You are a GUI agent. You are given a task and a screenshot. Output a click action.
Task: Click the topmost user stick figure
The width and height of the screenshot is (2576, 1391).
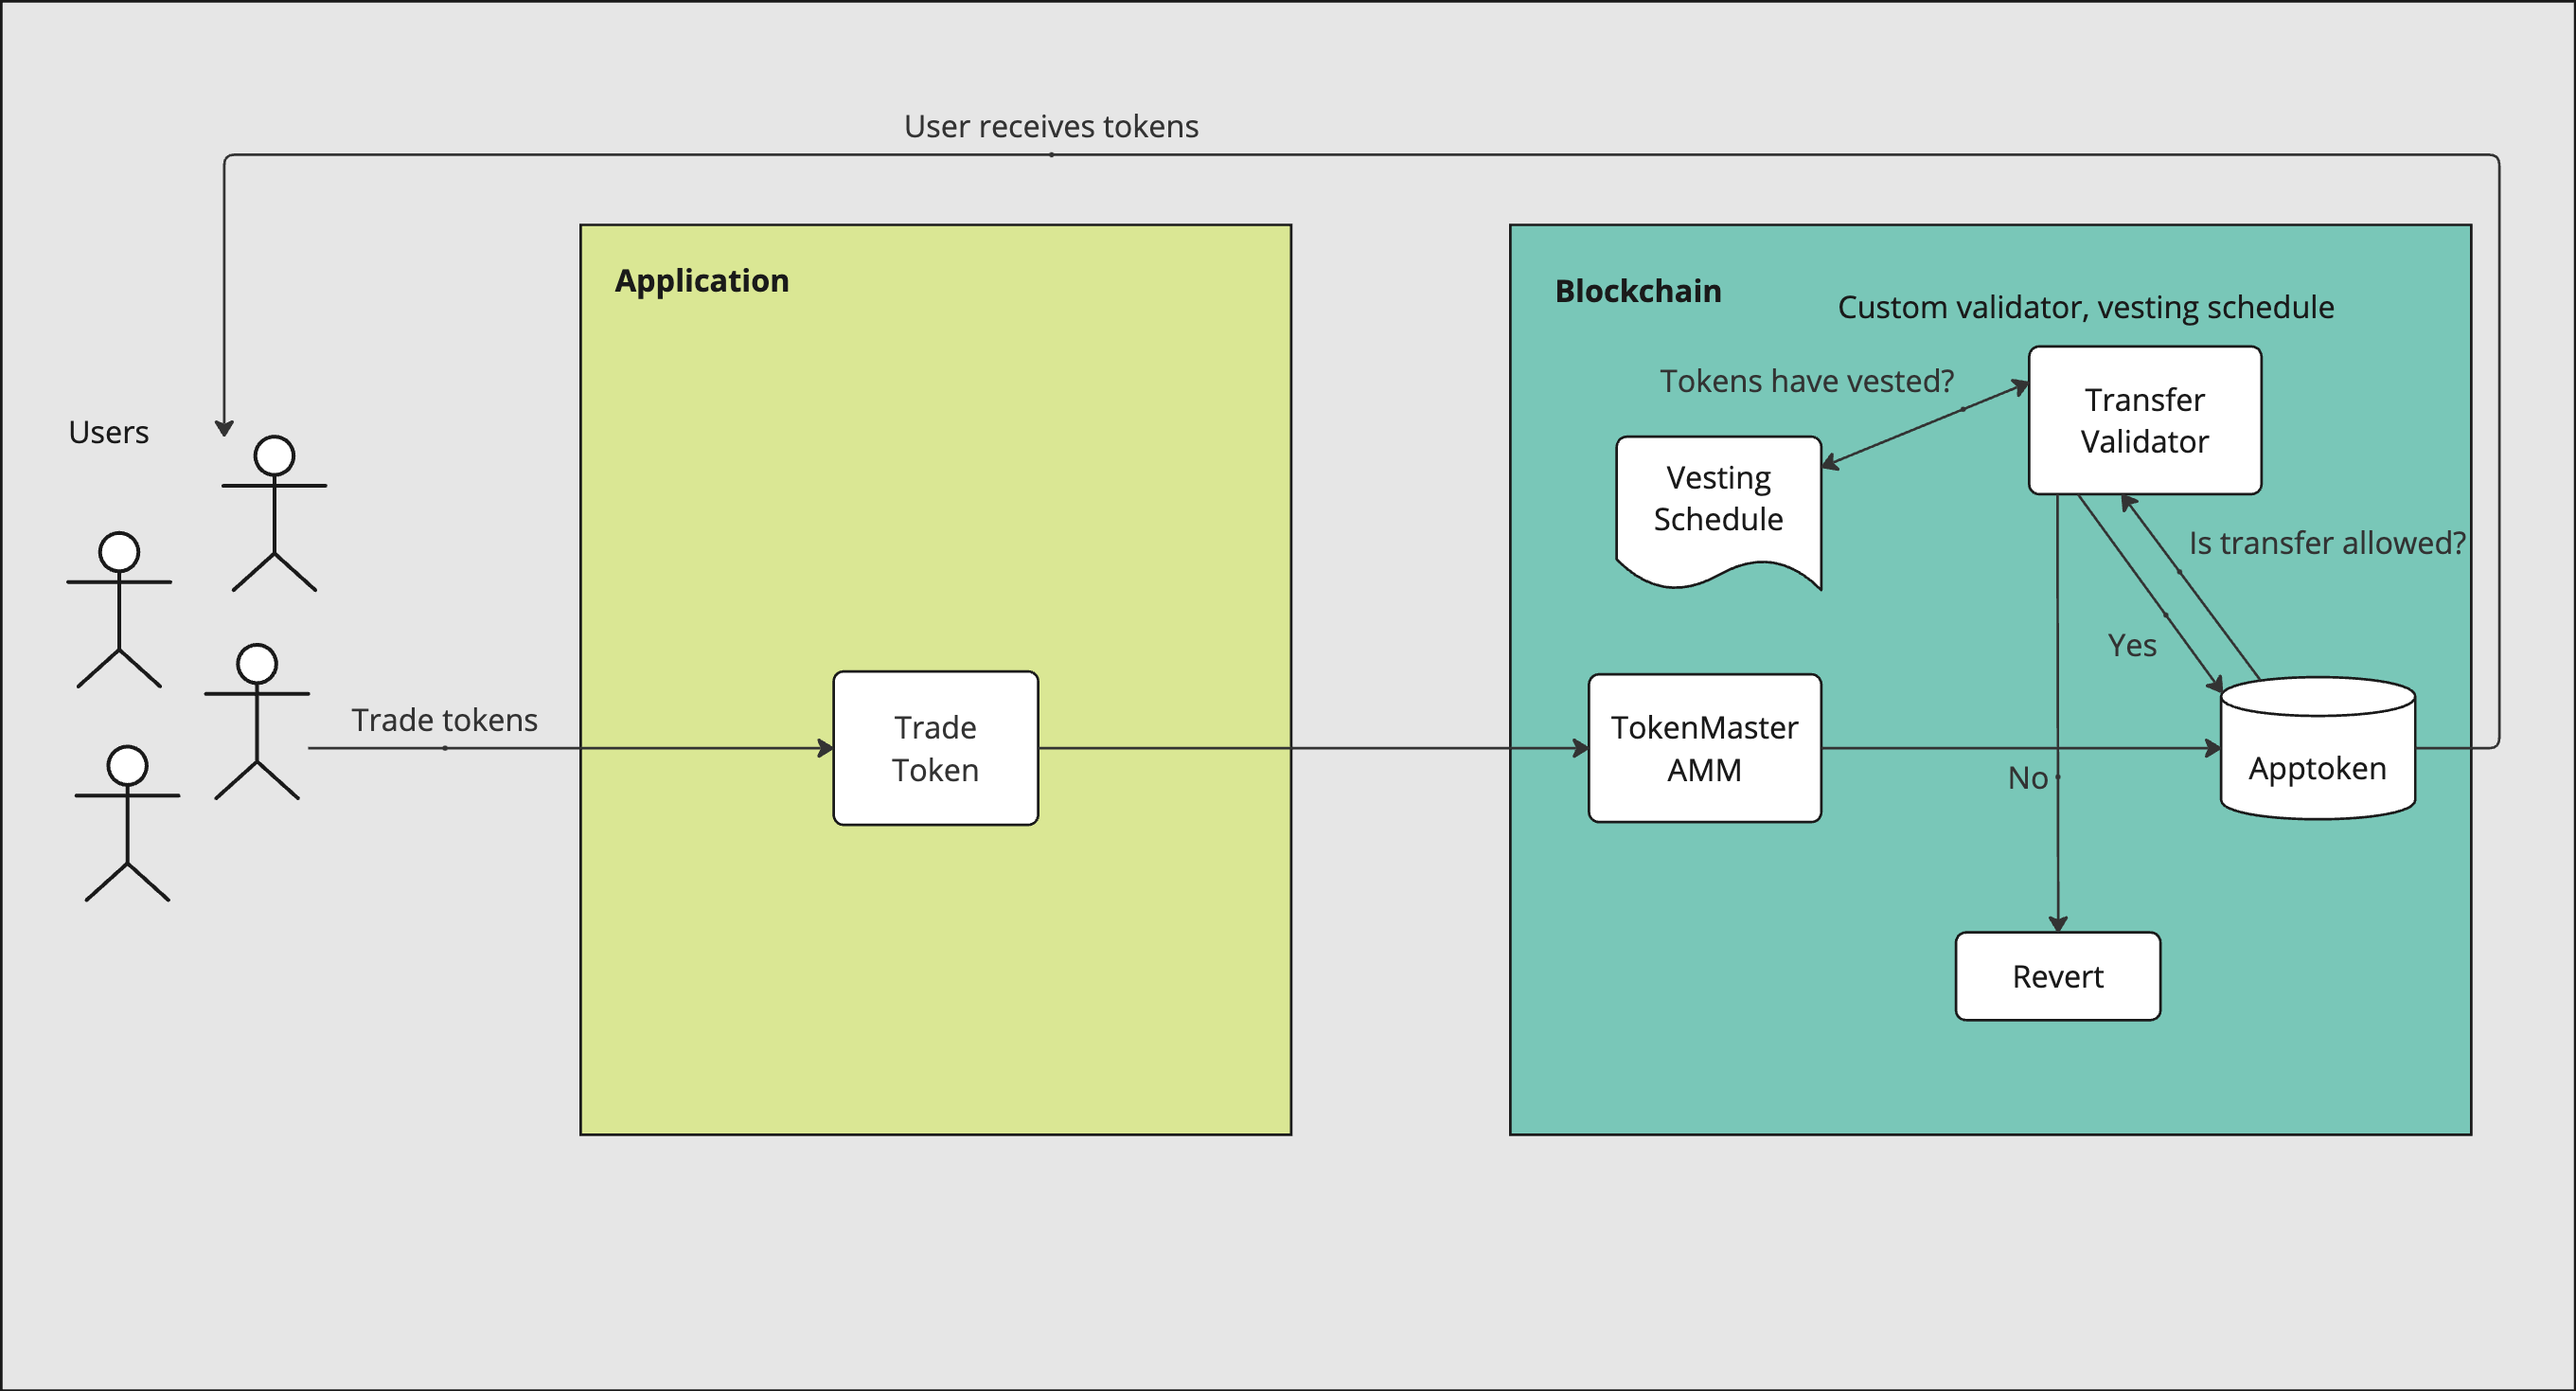click(x=274, y=513)
